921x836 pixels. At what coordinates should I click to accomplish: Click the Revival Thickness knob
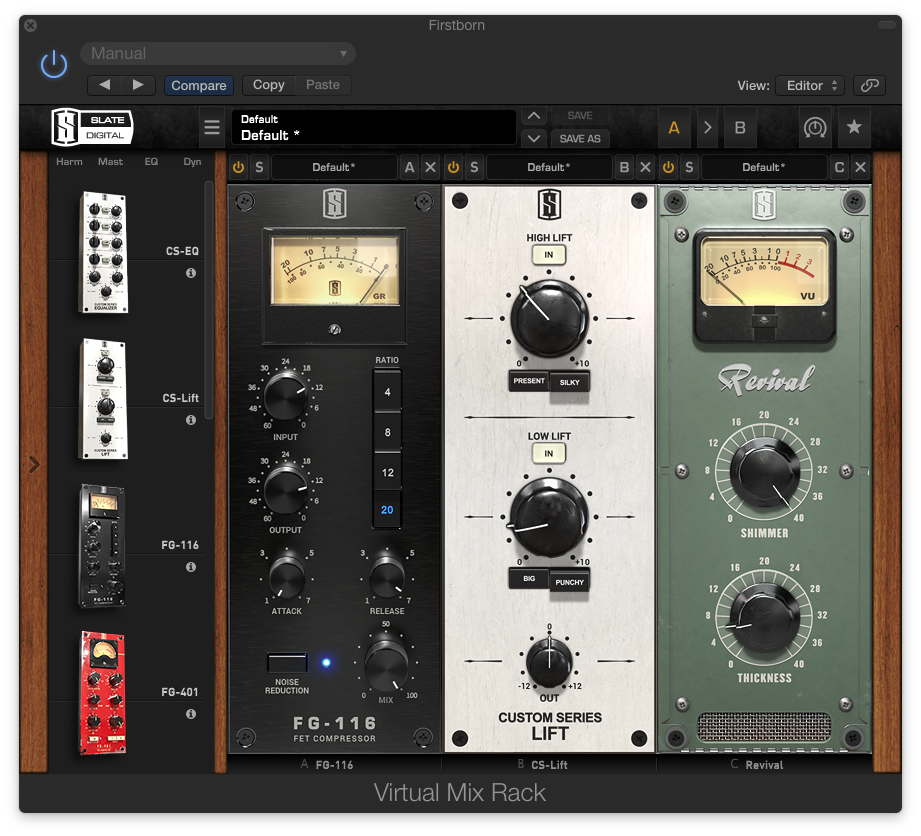click(764, 619)
